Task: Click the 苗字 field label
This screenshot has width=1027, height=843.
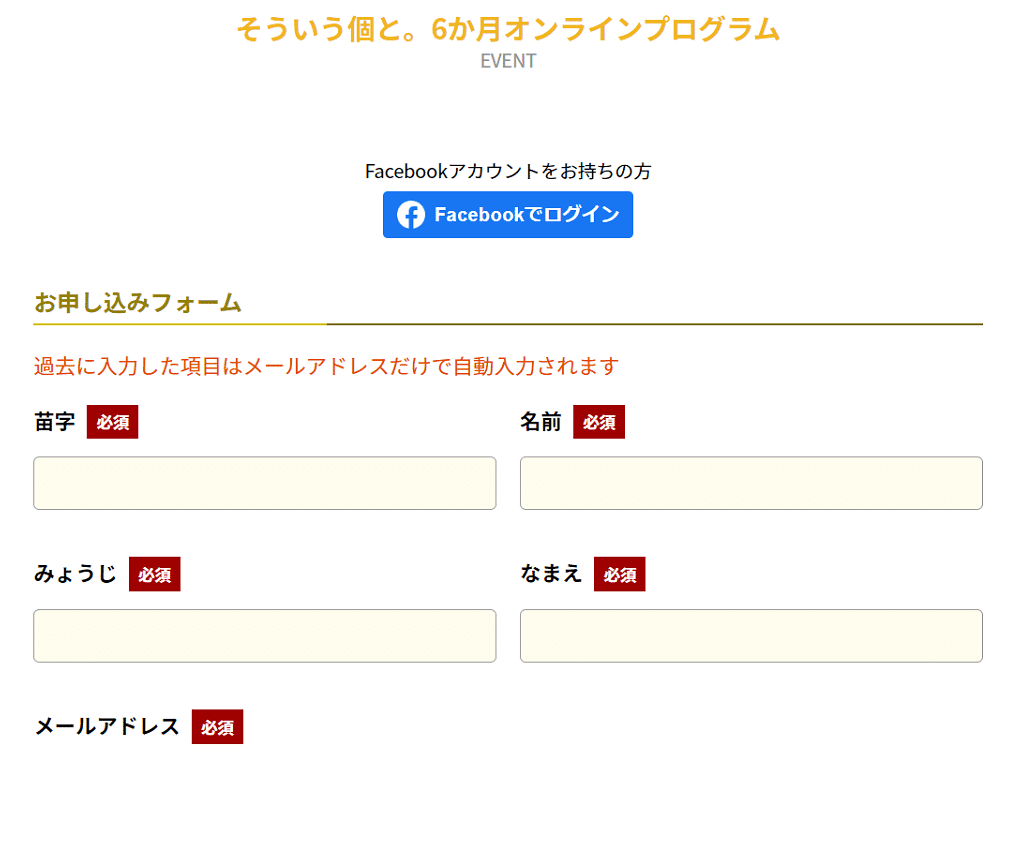Action: tap(55, 422)
